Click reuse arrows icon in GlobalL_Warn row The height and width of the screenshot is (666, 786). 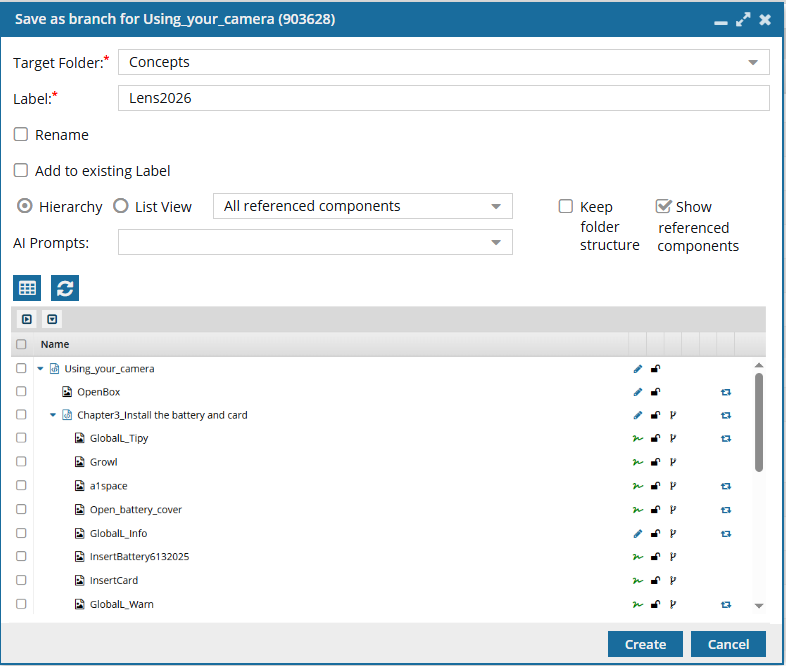tap(726, 604)
